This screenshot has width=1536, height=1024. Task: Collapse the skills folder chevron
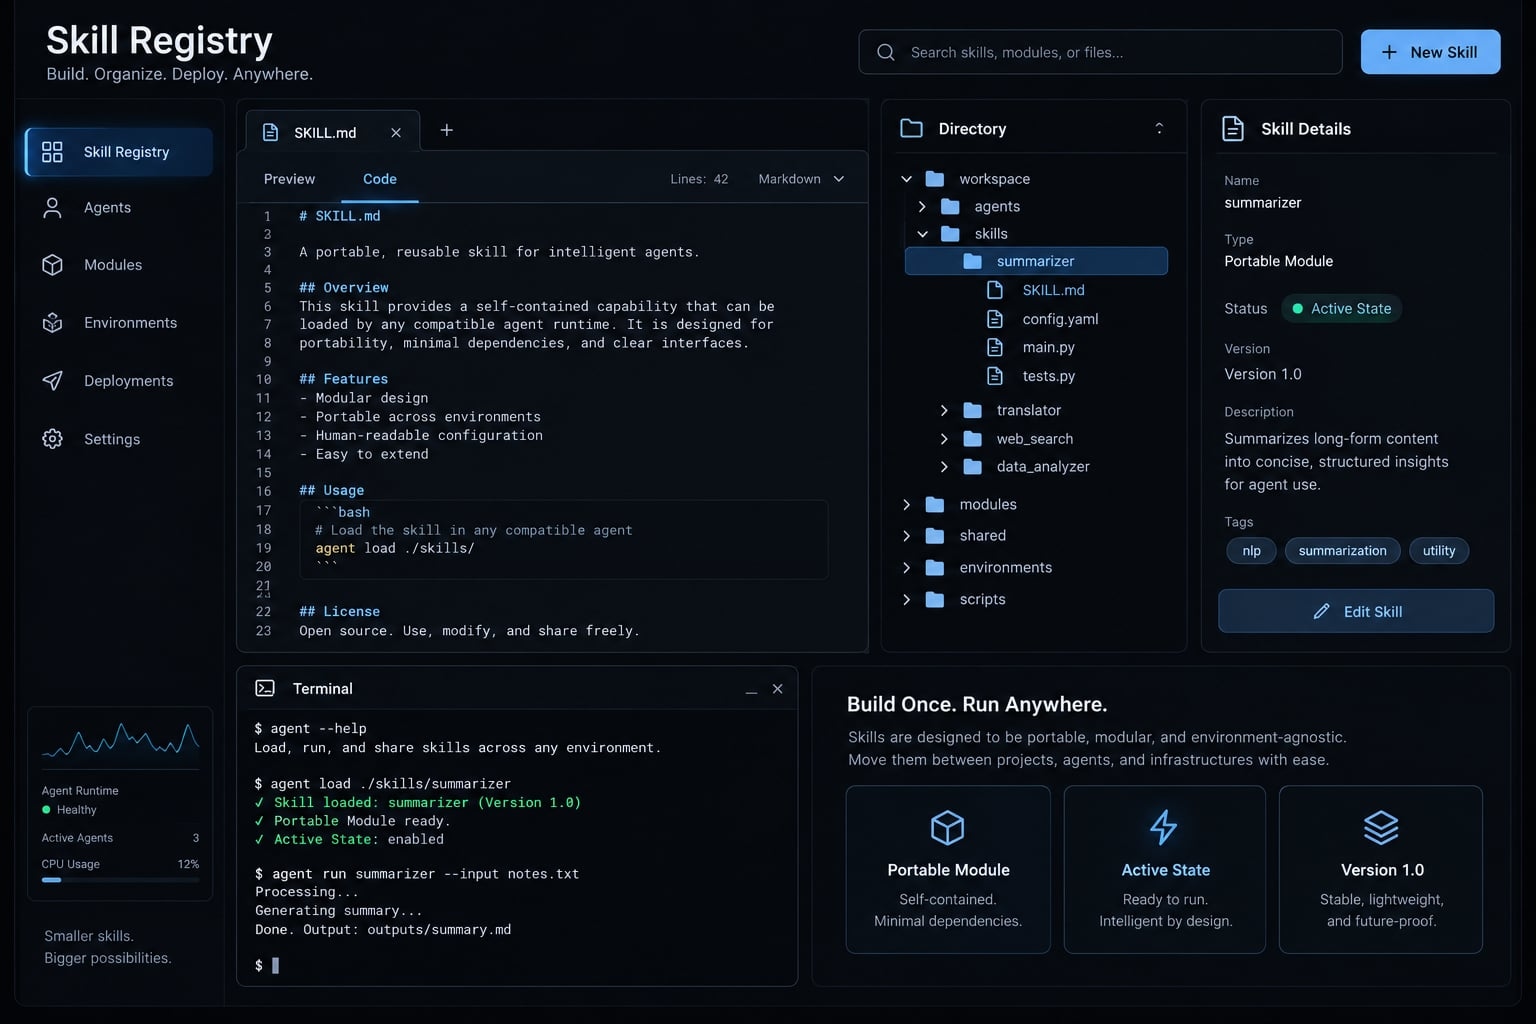click(922, 234)
